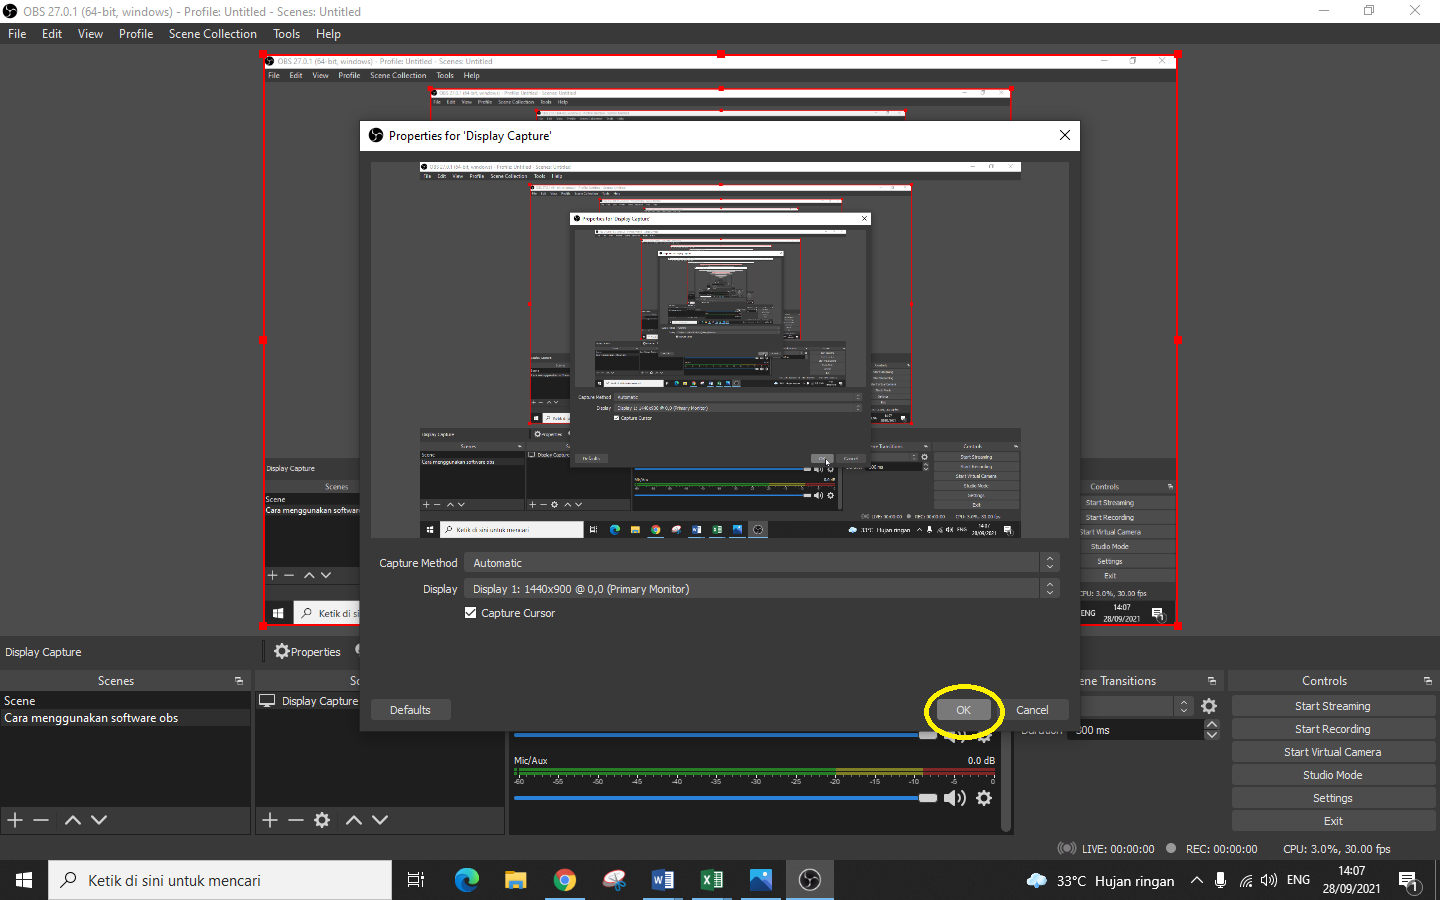Open Scene Transitions properties gear

pos(1209,706)
